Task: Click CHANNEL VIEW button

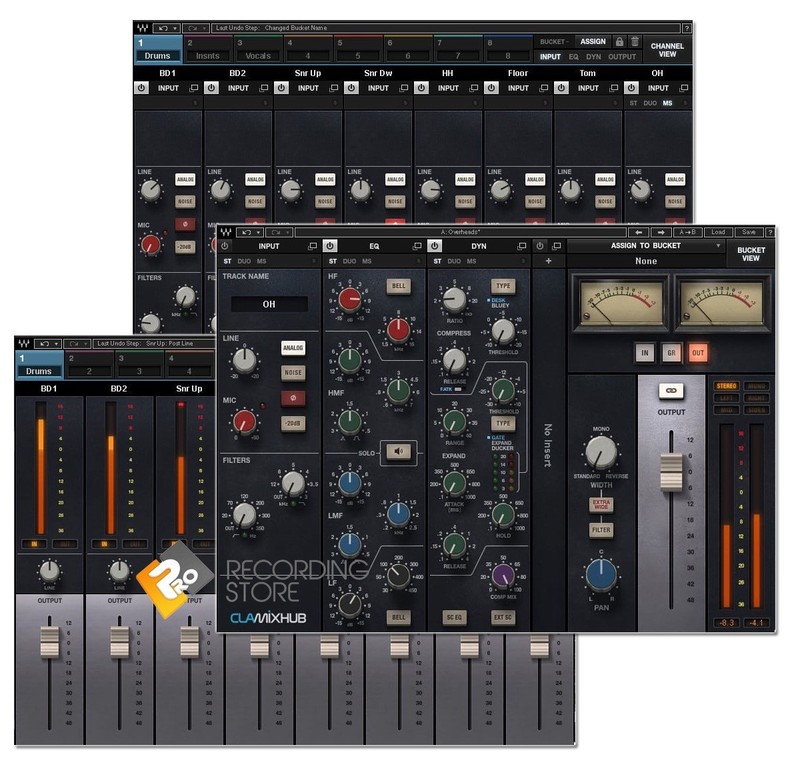Action: click(x=667, y=50)
